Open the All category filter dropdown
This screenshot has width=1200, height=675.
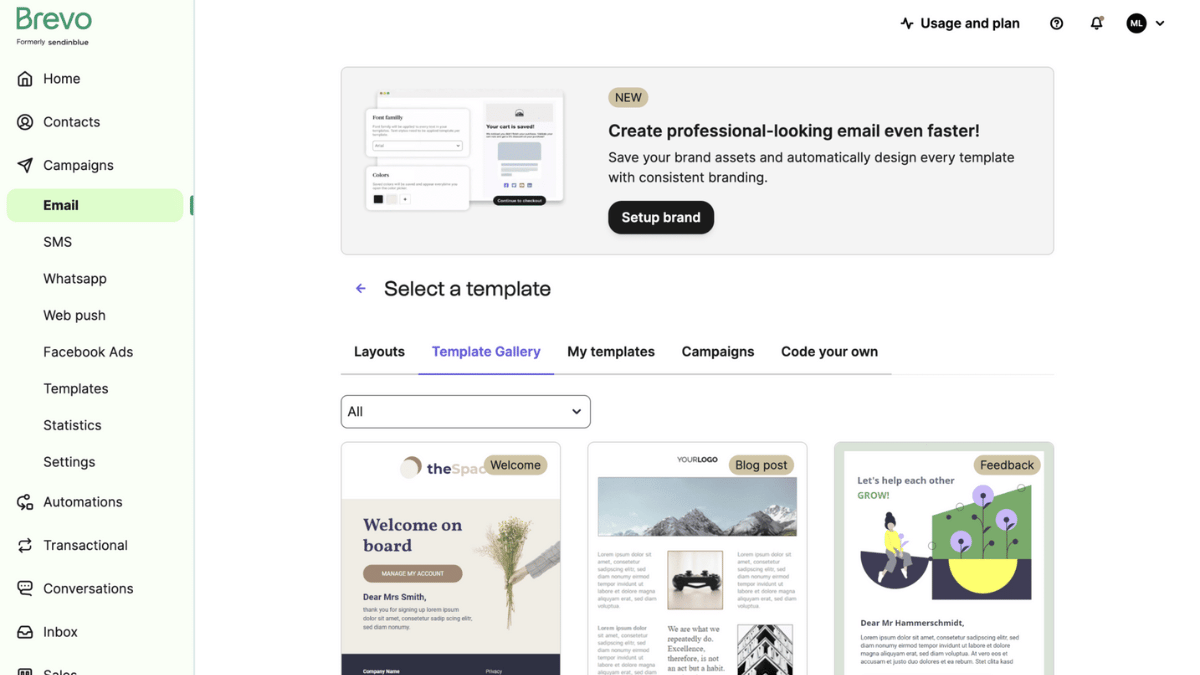pos(466,411)
